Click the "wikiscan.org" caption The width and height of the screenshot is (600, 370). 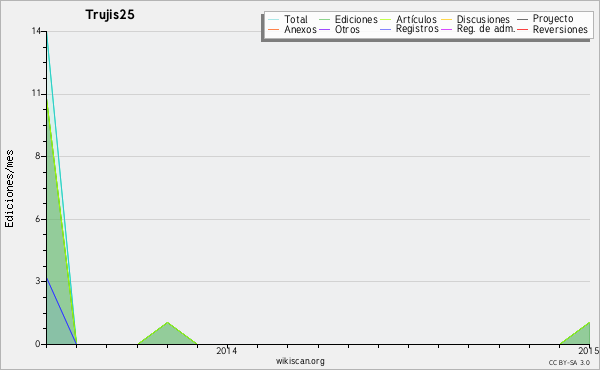[300, 361]
